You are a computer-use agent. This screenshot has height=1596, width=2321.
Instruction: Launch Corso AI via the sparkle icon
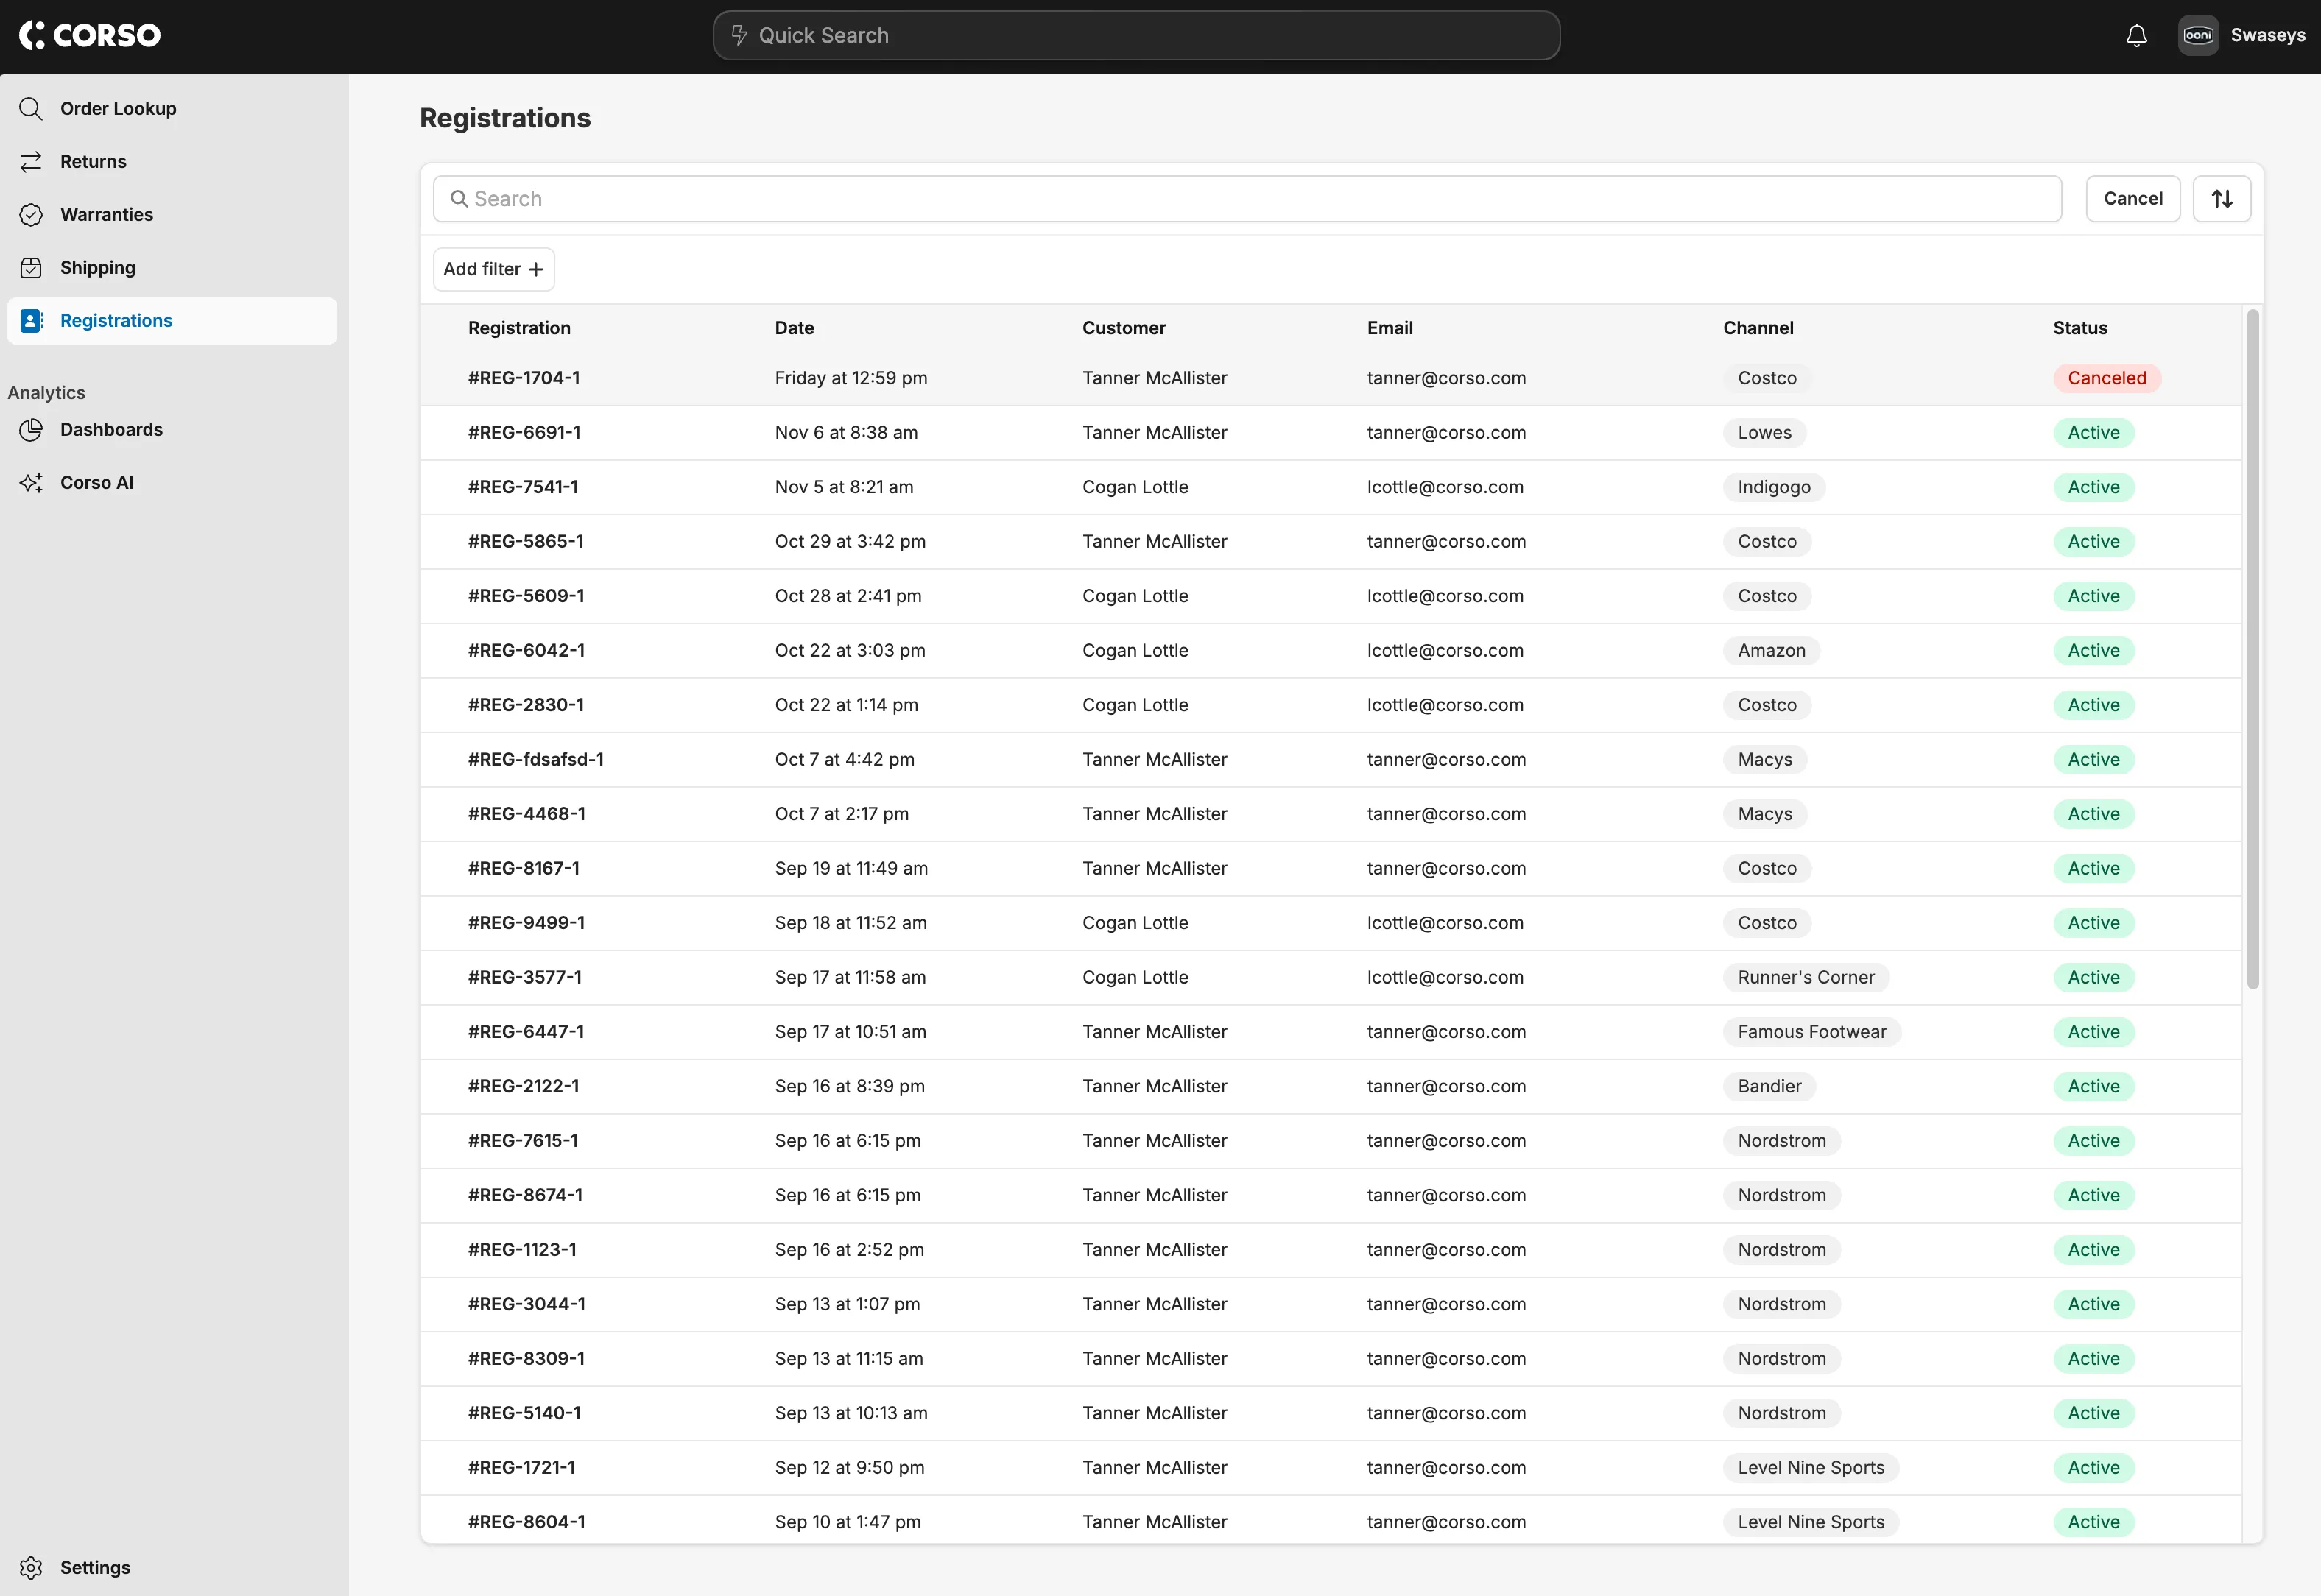pos(31,482)
